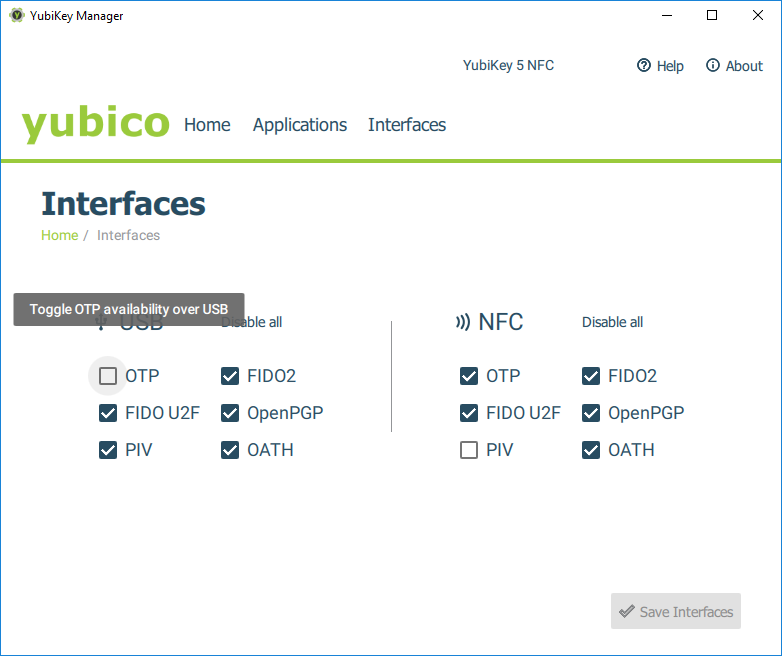Uncheck PIV under USB
The image size is (782, 656).
click(x=108, y=450)
